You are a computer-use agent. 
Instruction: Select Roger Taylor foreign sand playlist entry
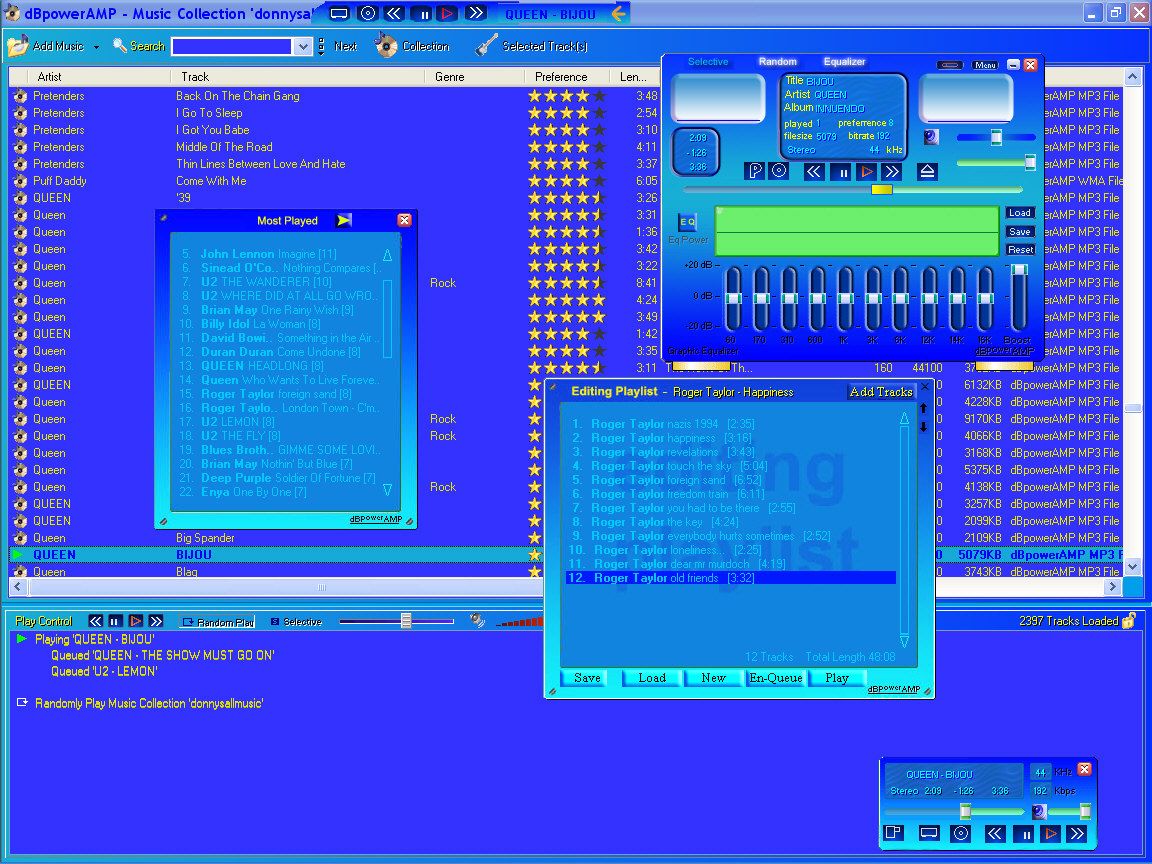(x=665, y=480)
